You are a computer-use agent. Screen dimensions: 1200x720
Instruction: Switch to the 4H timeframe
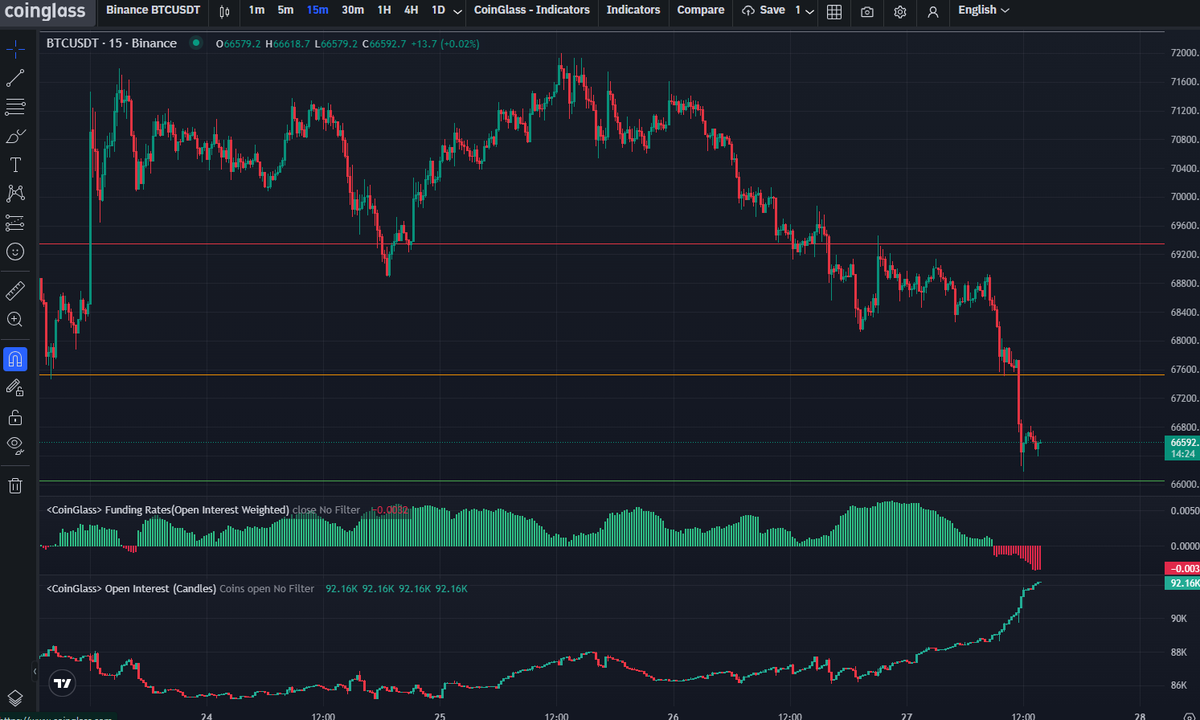click(411, 10)
